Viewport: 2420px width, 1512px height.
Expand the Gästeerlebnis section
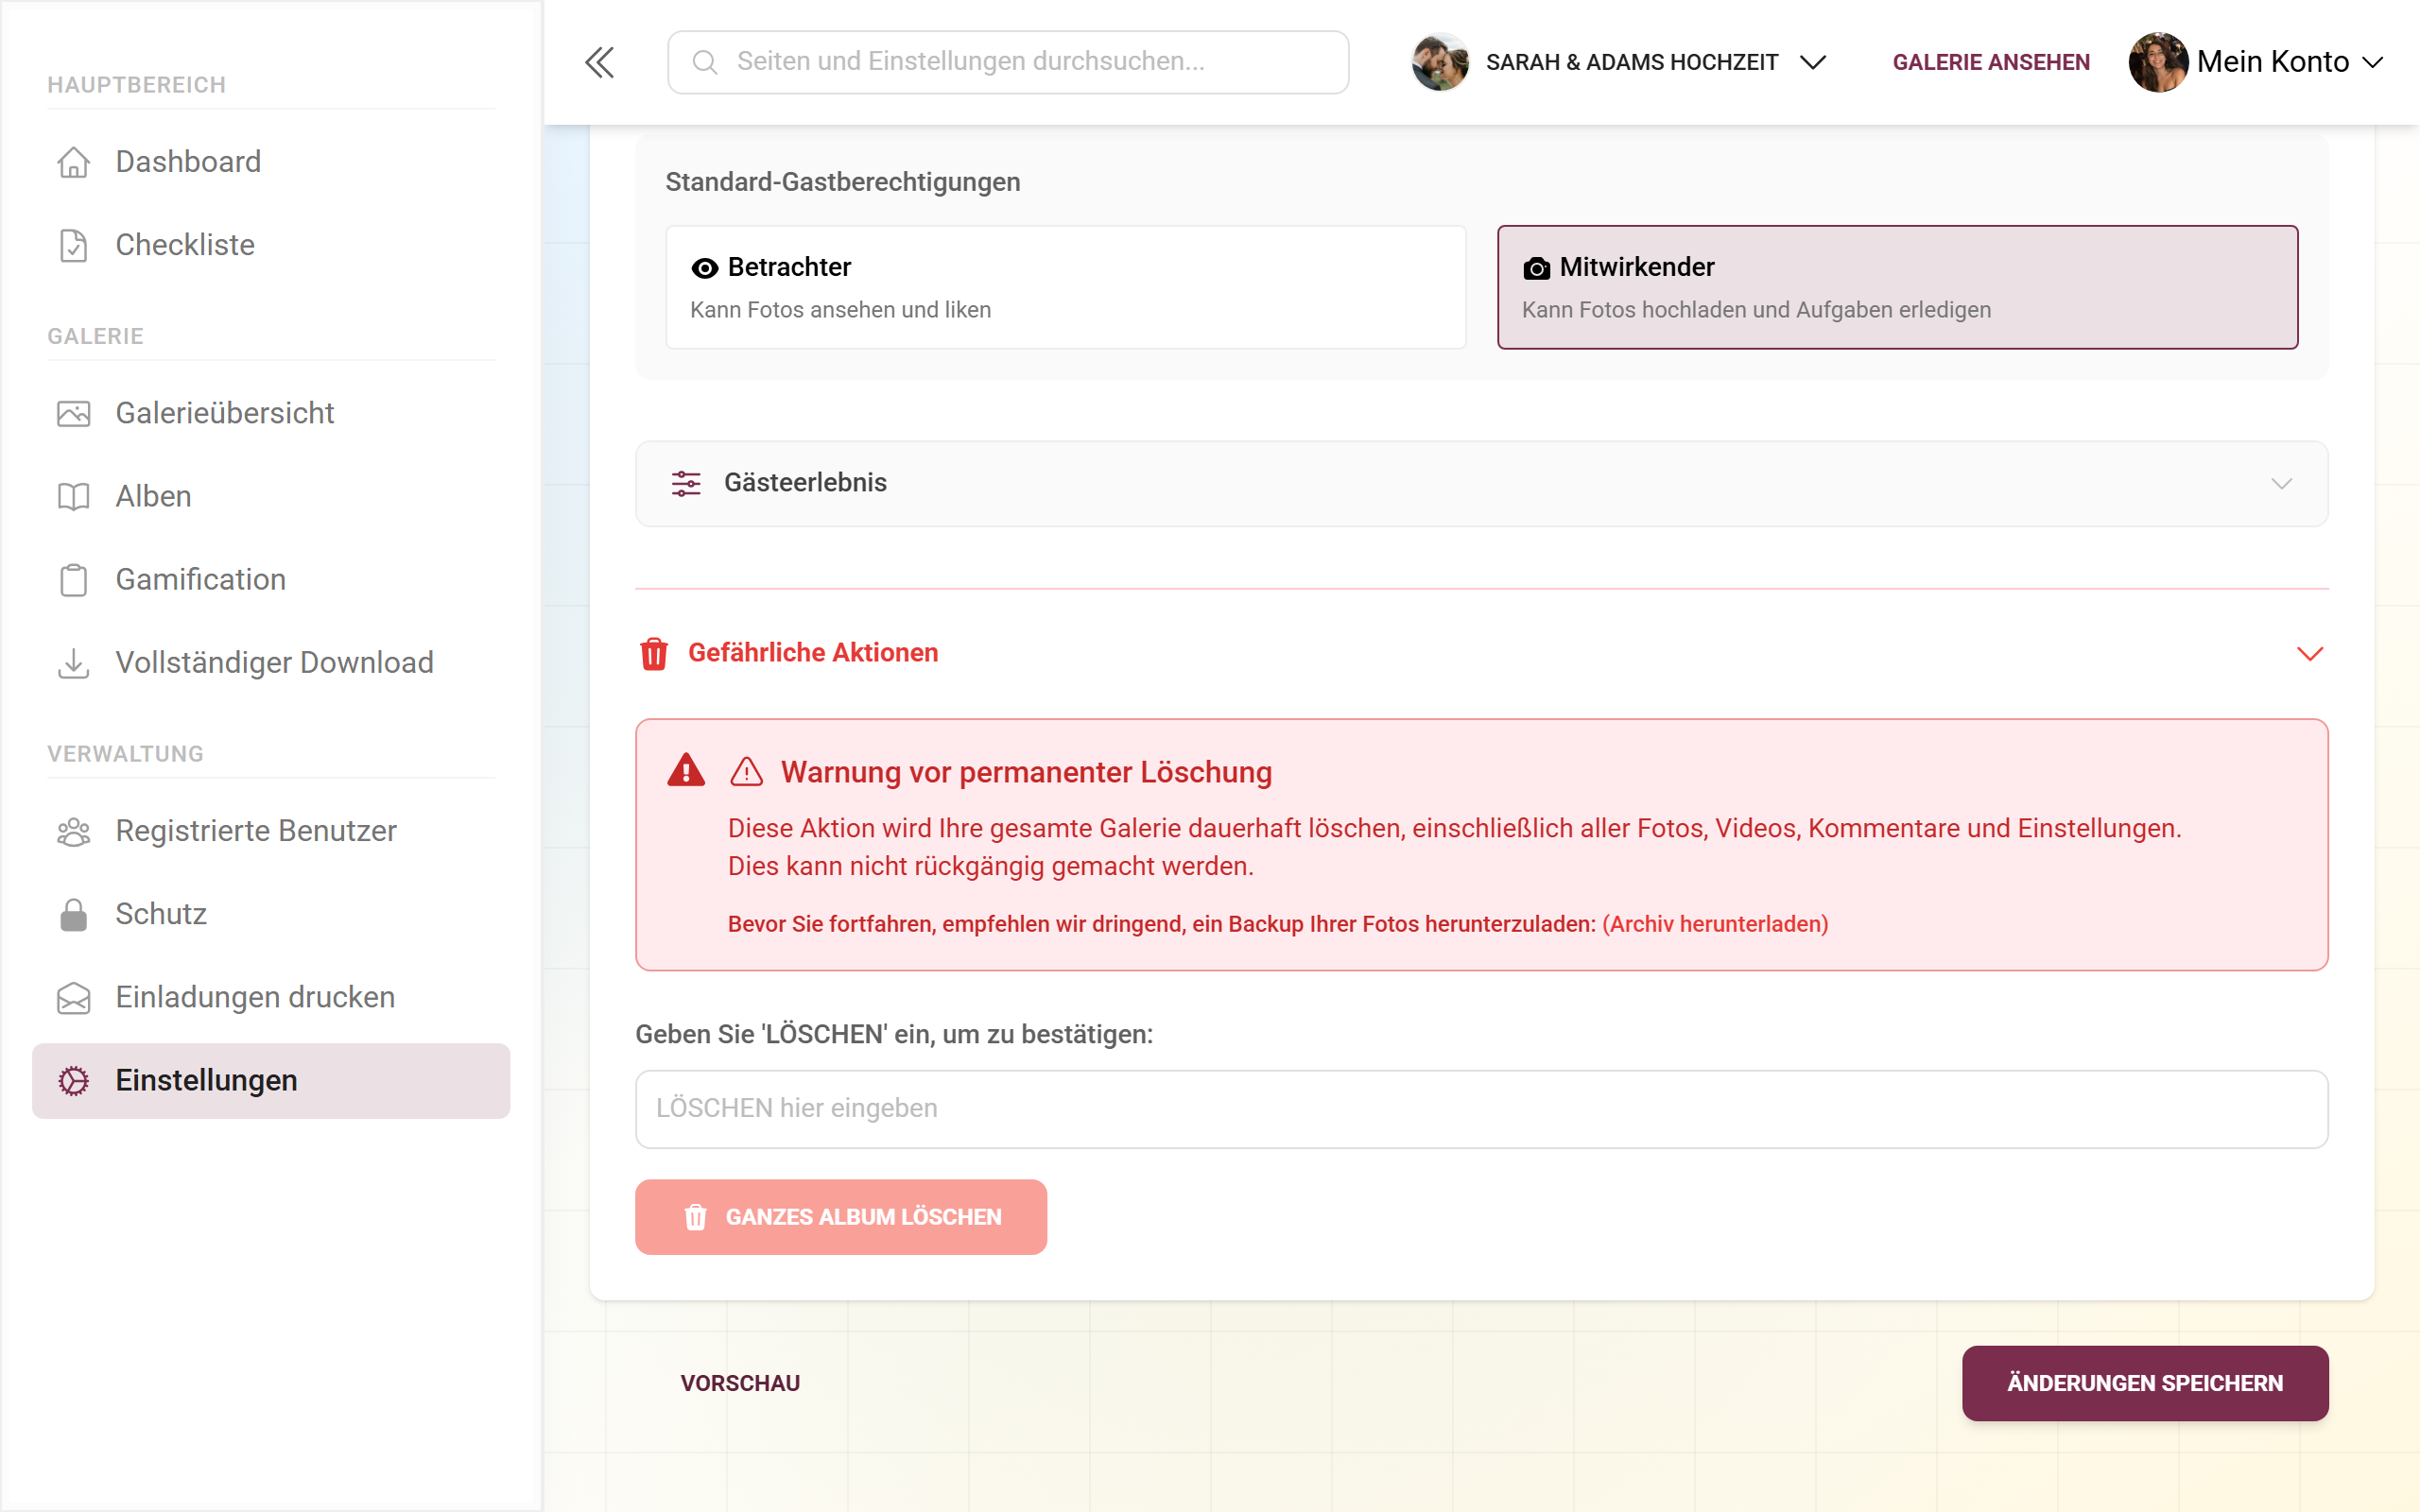(x=1482, y=483)
